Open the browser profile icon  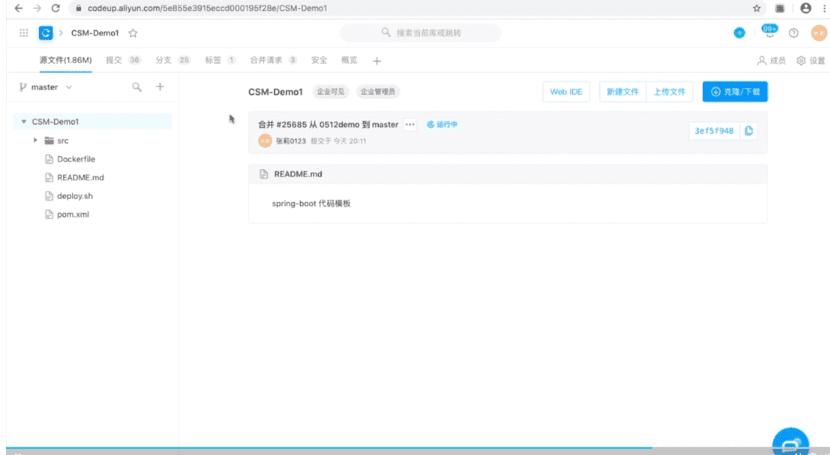tap(806, 8)
